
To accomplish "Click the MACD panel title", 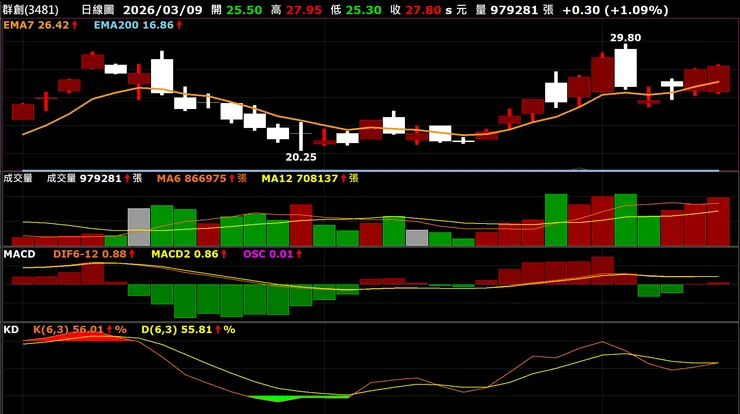I will coord(19,254).
